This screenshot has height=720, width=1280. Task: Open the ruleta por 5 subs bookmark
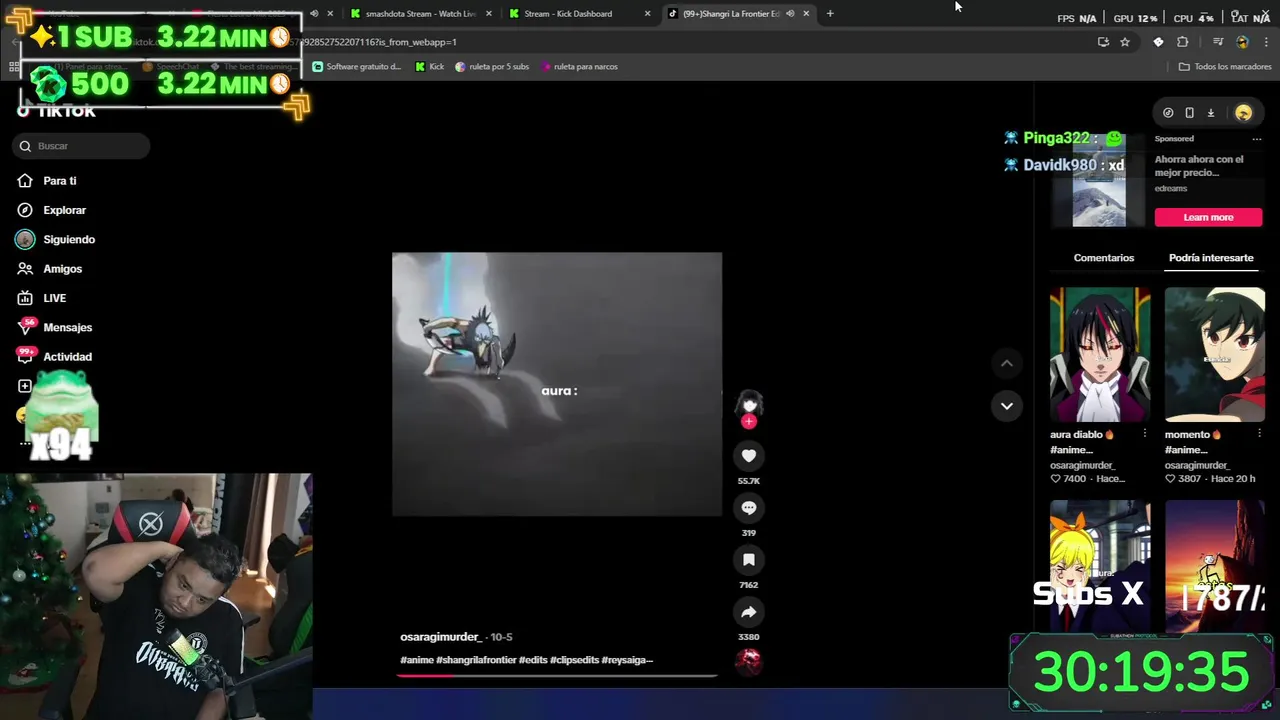click(x=492, y=67)
